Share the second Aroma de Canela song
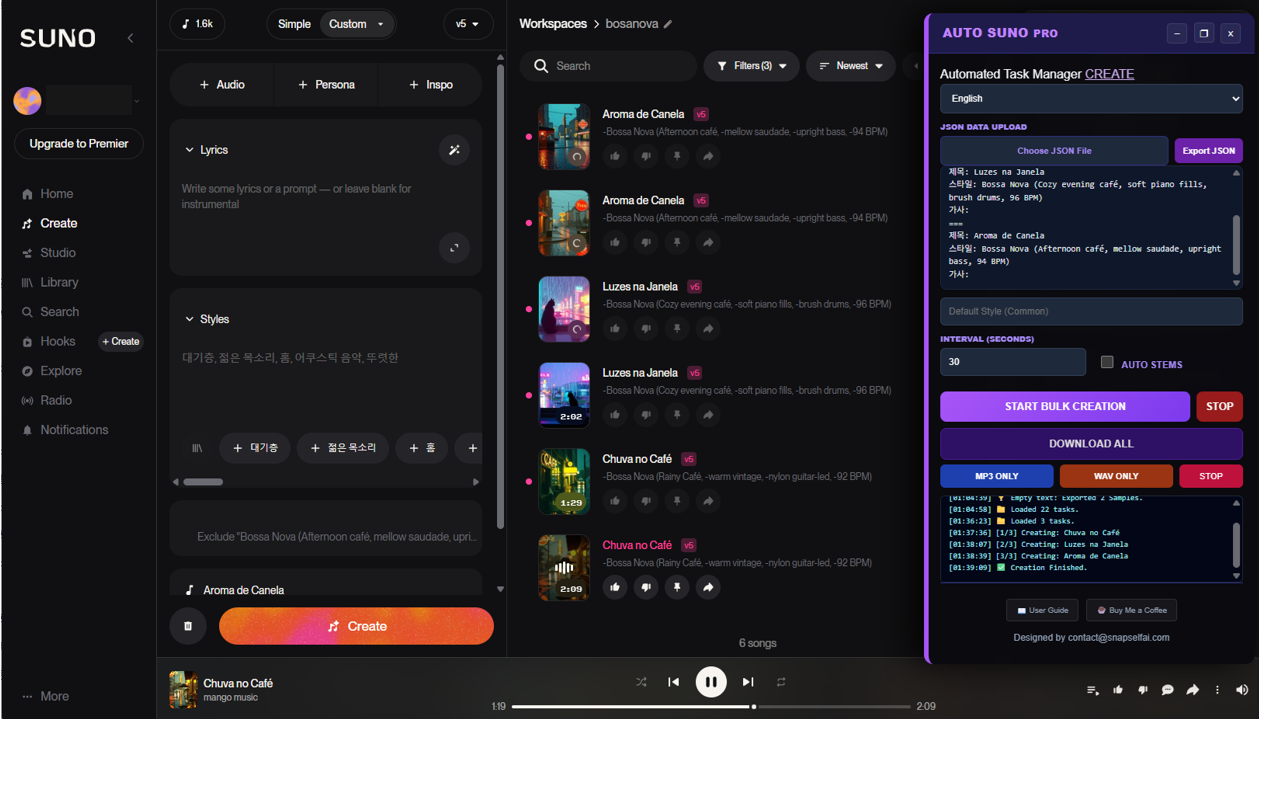Viewport: 1280px width, 800px height. (708, 242)
